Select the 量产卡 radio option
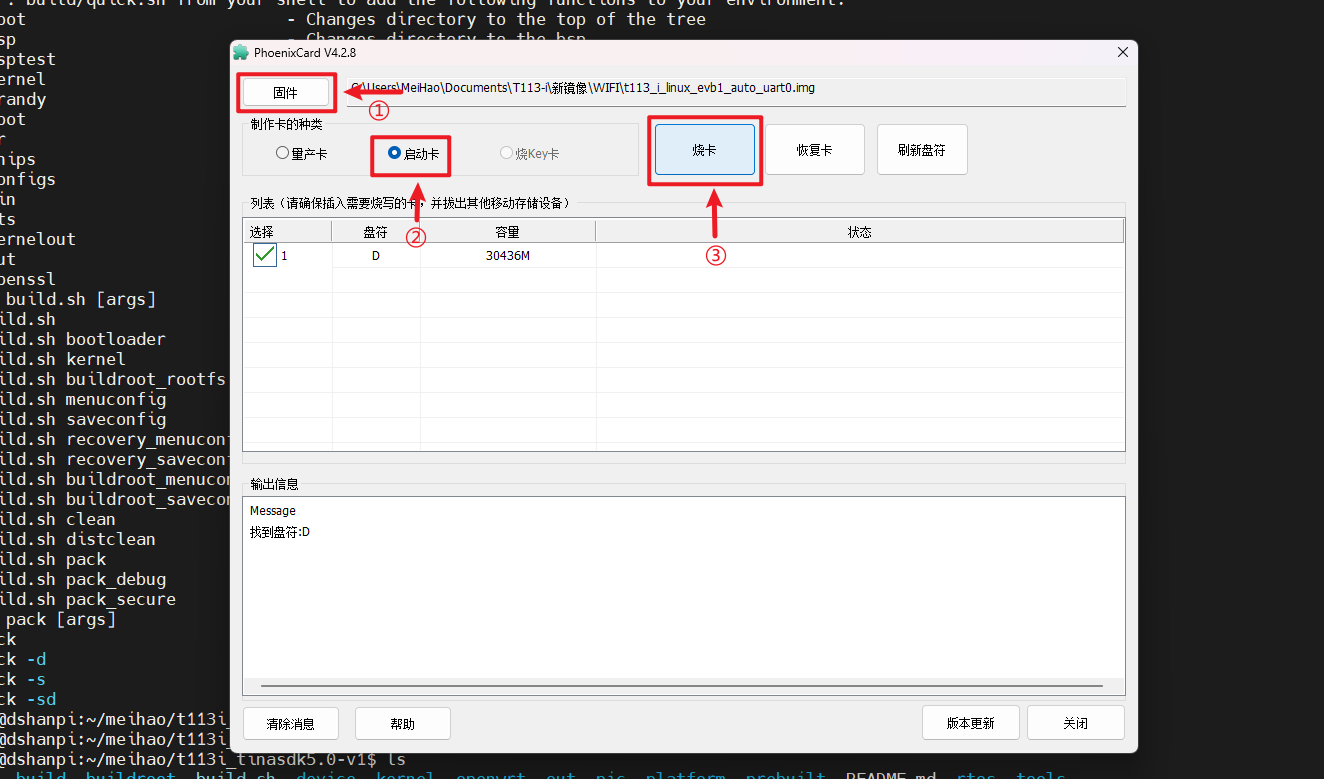Viewport: 1324px width, 779px height. coord(301,154)
